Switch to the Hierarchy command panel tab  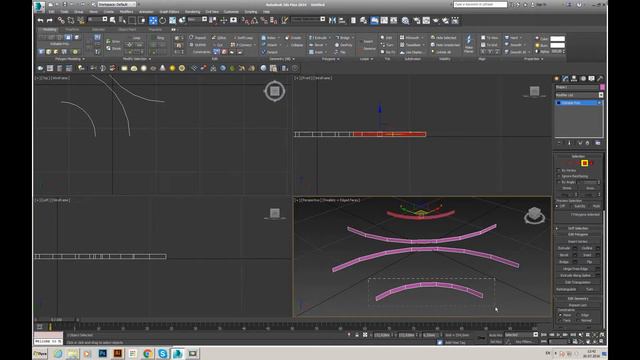coord(574,78)
